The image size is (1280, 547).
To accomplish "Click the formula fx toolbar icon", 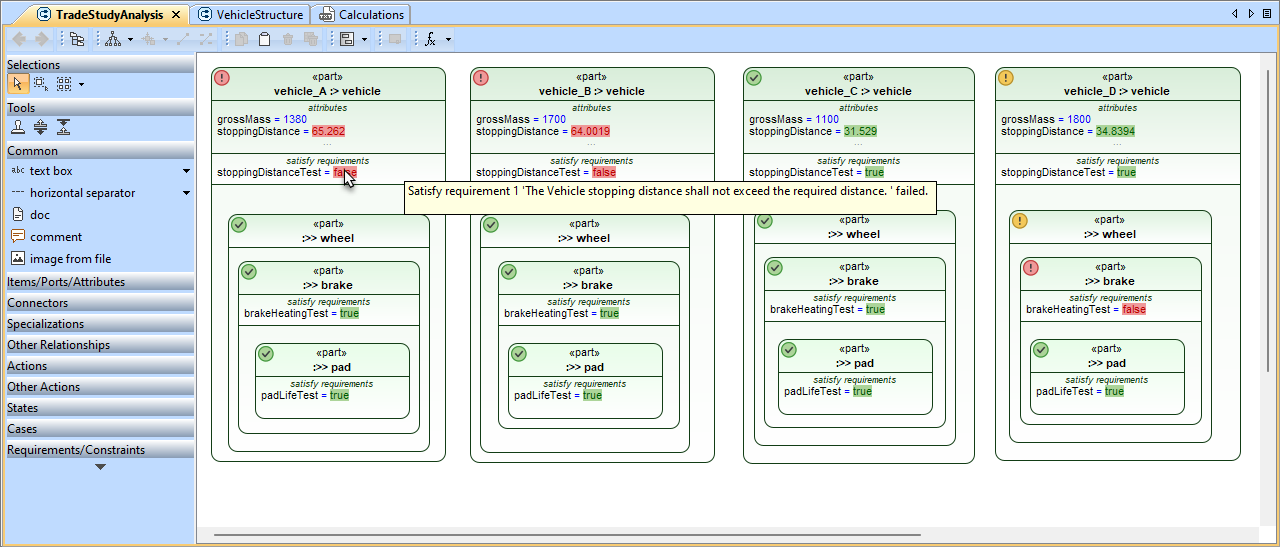I will pos(431,39).
